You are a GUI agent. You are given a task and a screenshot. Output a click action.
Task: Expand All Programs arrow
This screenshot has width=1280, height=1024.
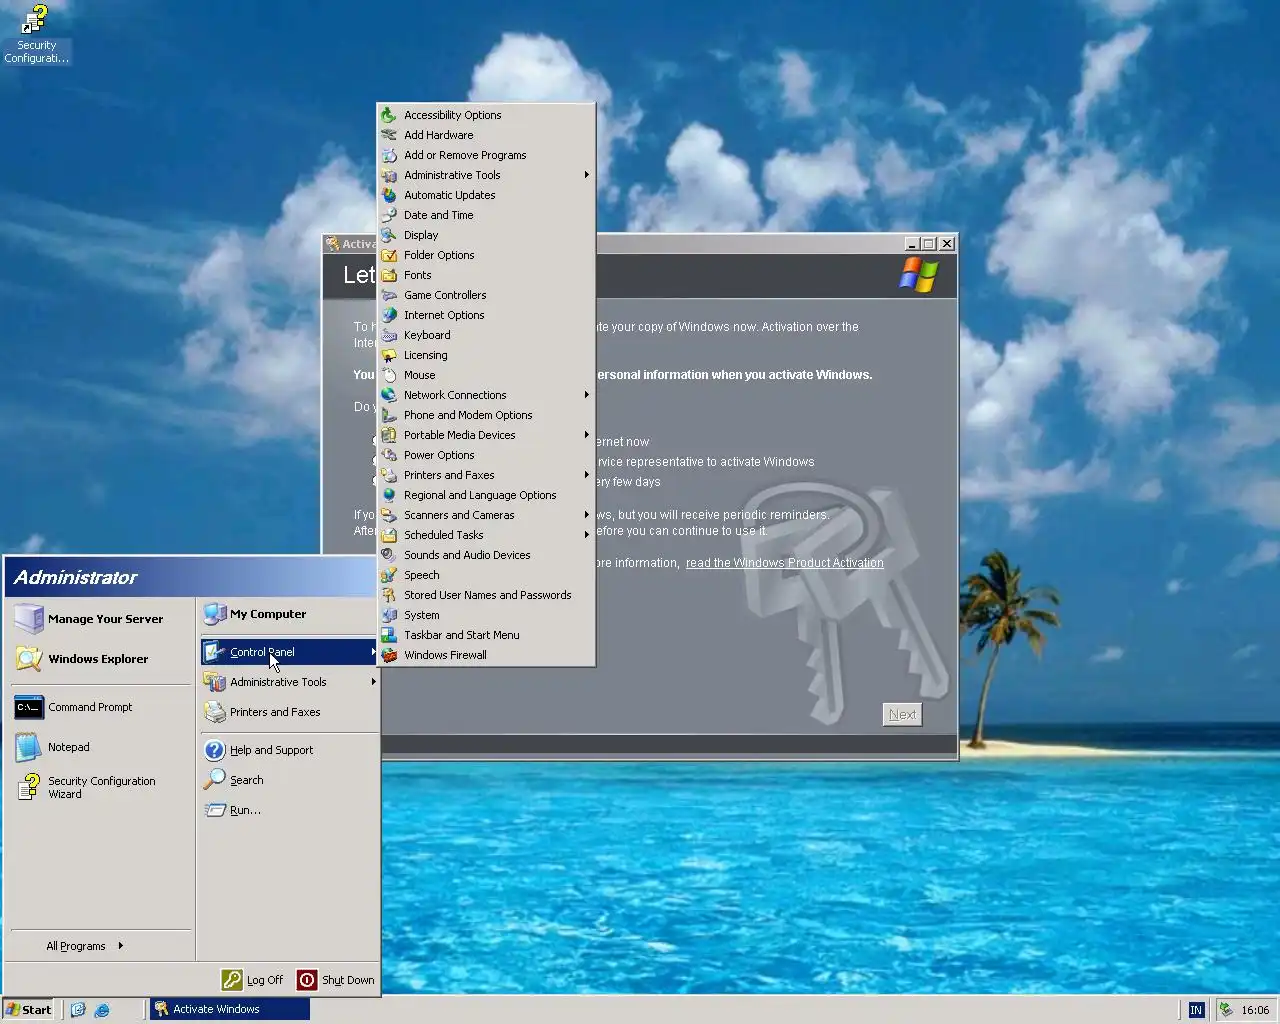pos(120,945)
